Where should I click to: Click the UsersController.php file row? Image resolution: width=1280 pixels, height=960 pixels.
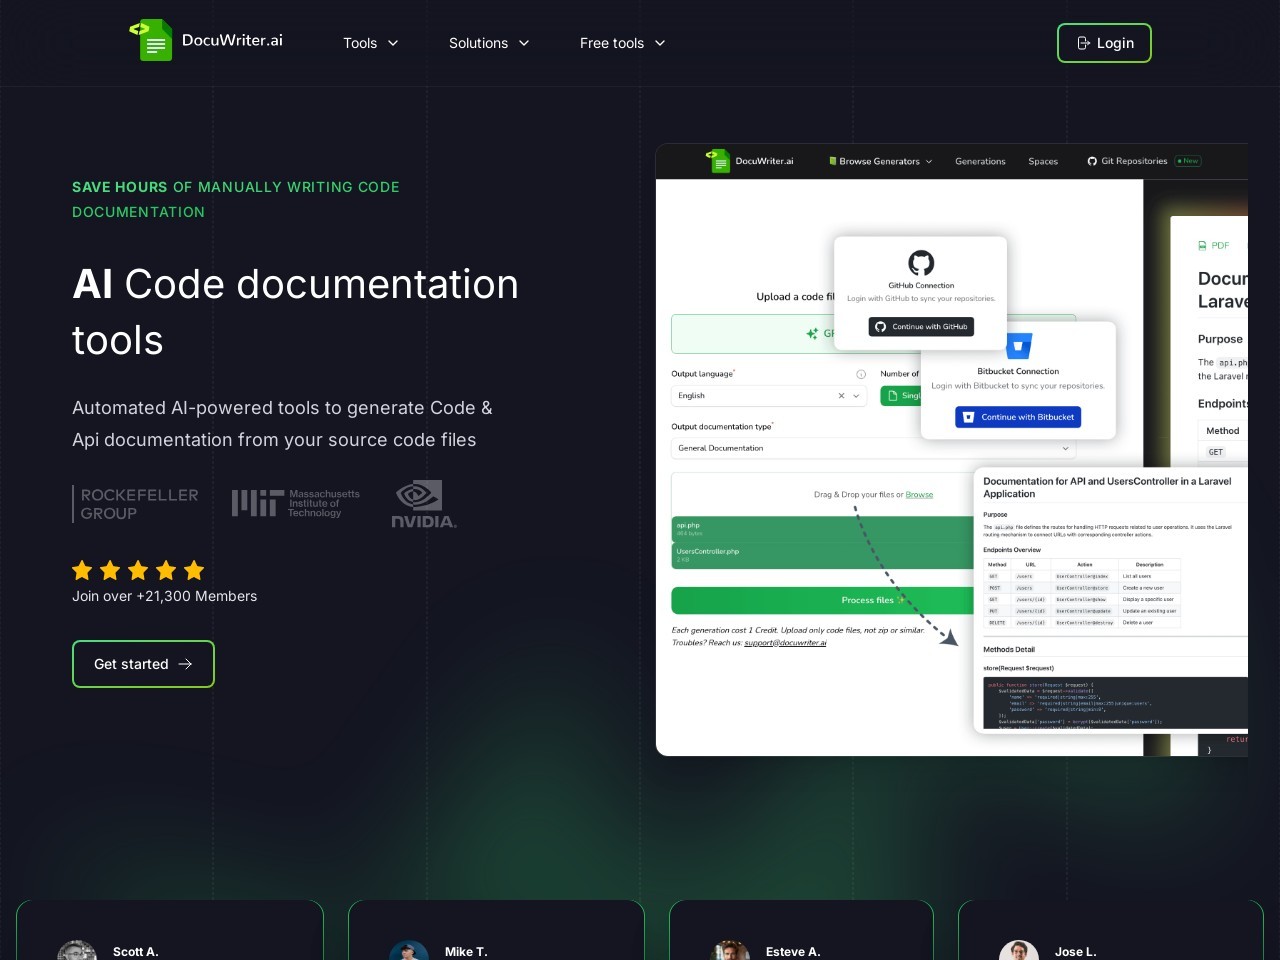(822, 555)
